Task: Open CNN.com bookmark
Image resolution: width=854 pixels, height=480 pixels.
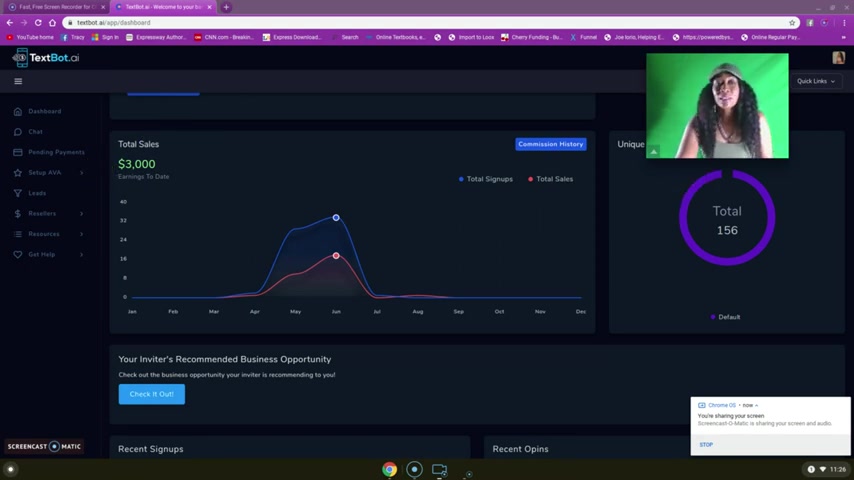Action: click(224, 38)
